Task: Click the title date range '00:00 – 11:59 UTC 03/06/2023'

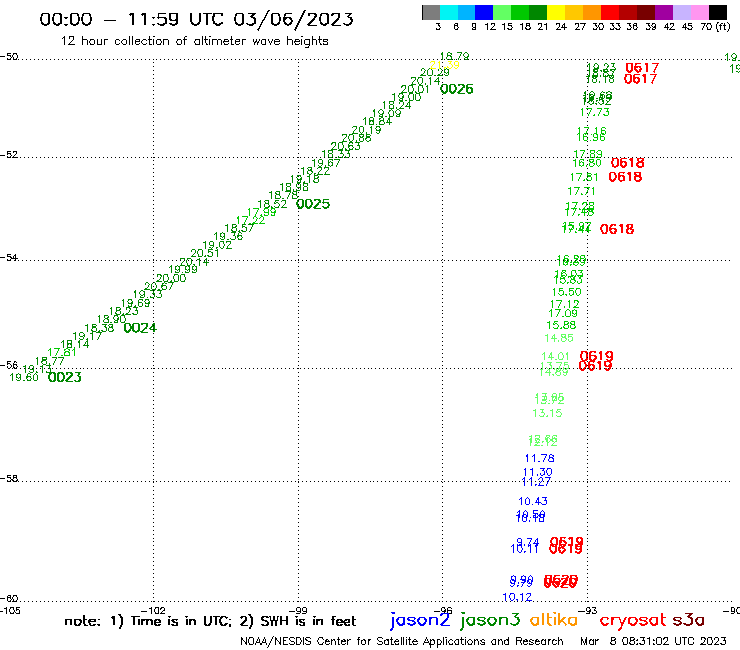Action: coord(196,19)
